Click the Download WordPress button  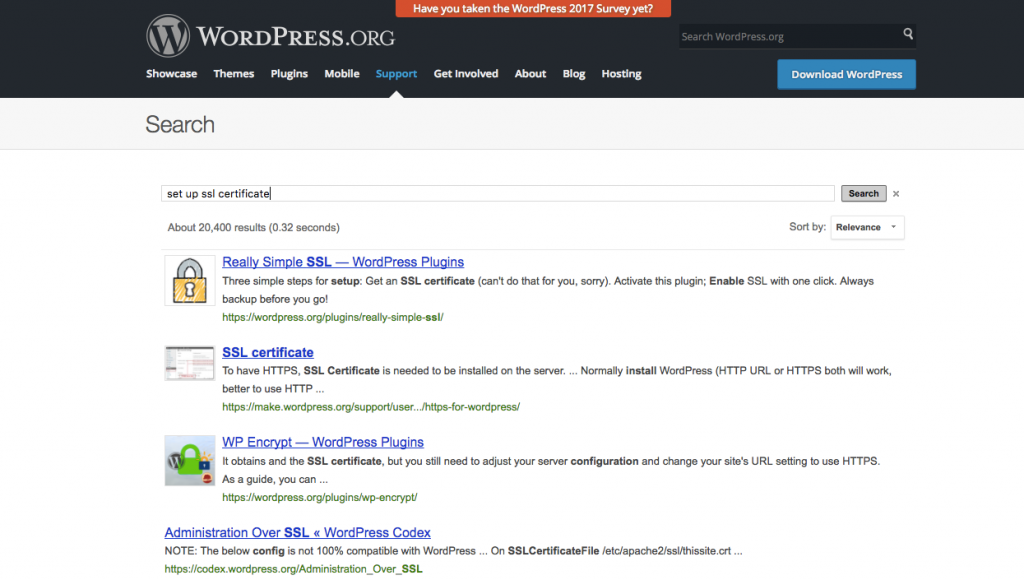pos(846,74)
